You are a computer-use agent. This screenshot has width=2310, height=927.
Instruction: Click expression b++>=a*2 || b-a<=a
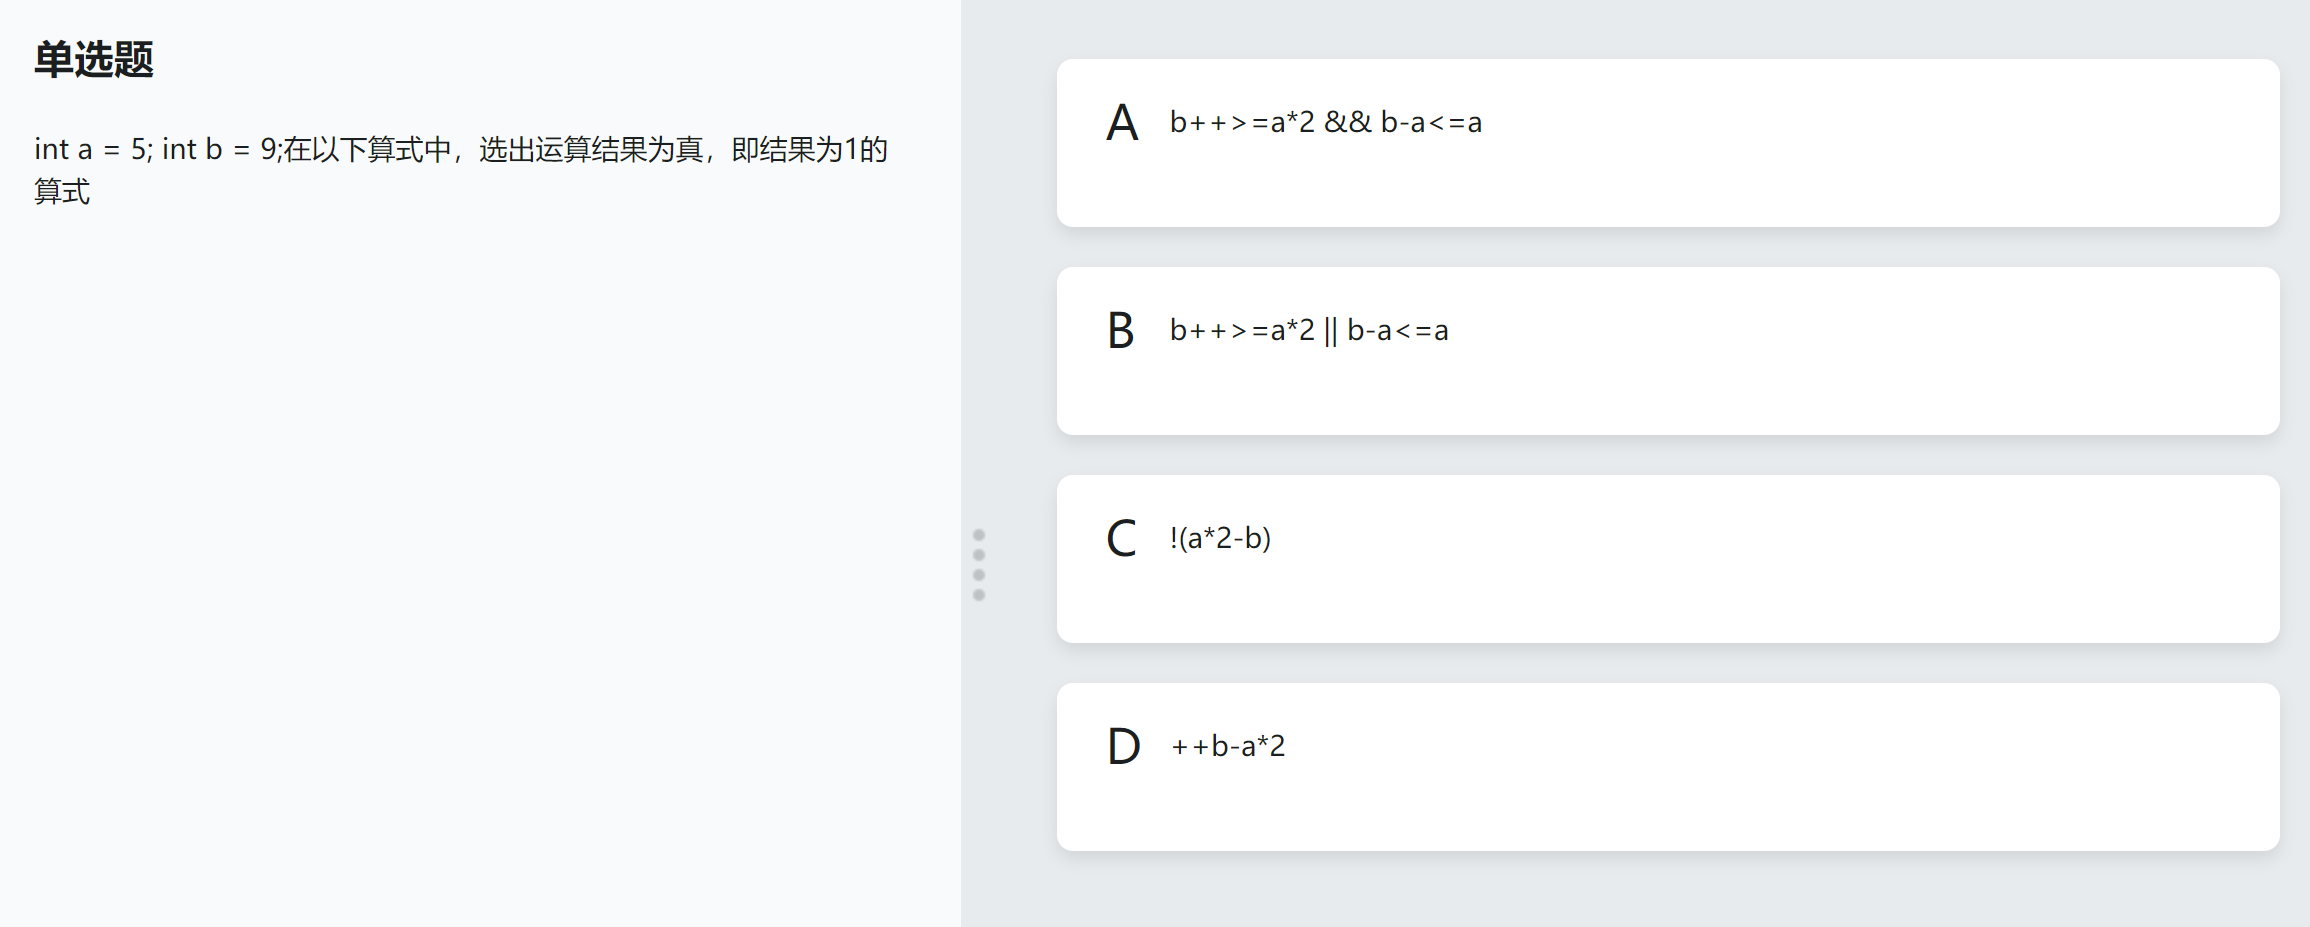1309,330
